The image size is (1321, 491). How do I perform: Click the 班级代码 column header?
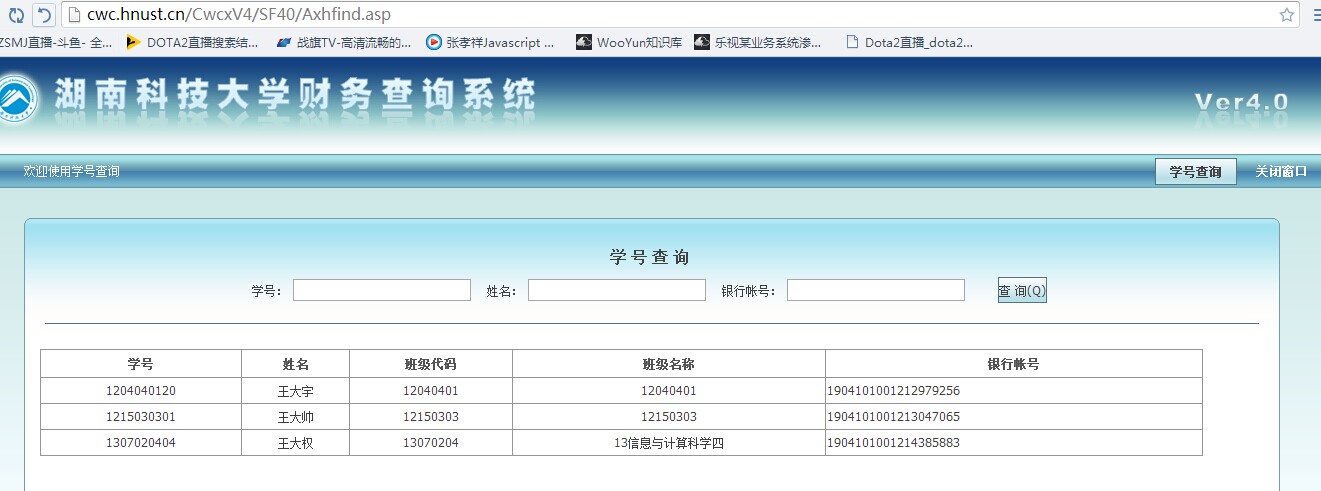431,364
